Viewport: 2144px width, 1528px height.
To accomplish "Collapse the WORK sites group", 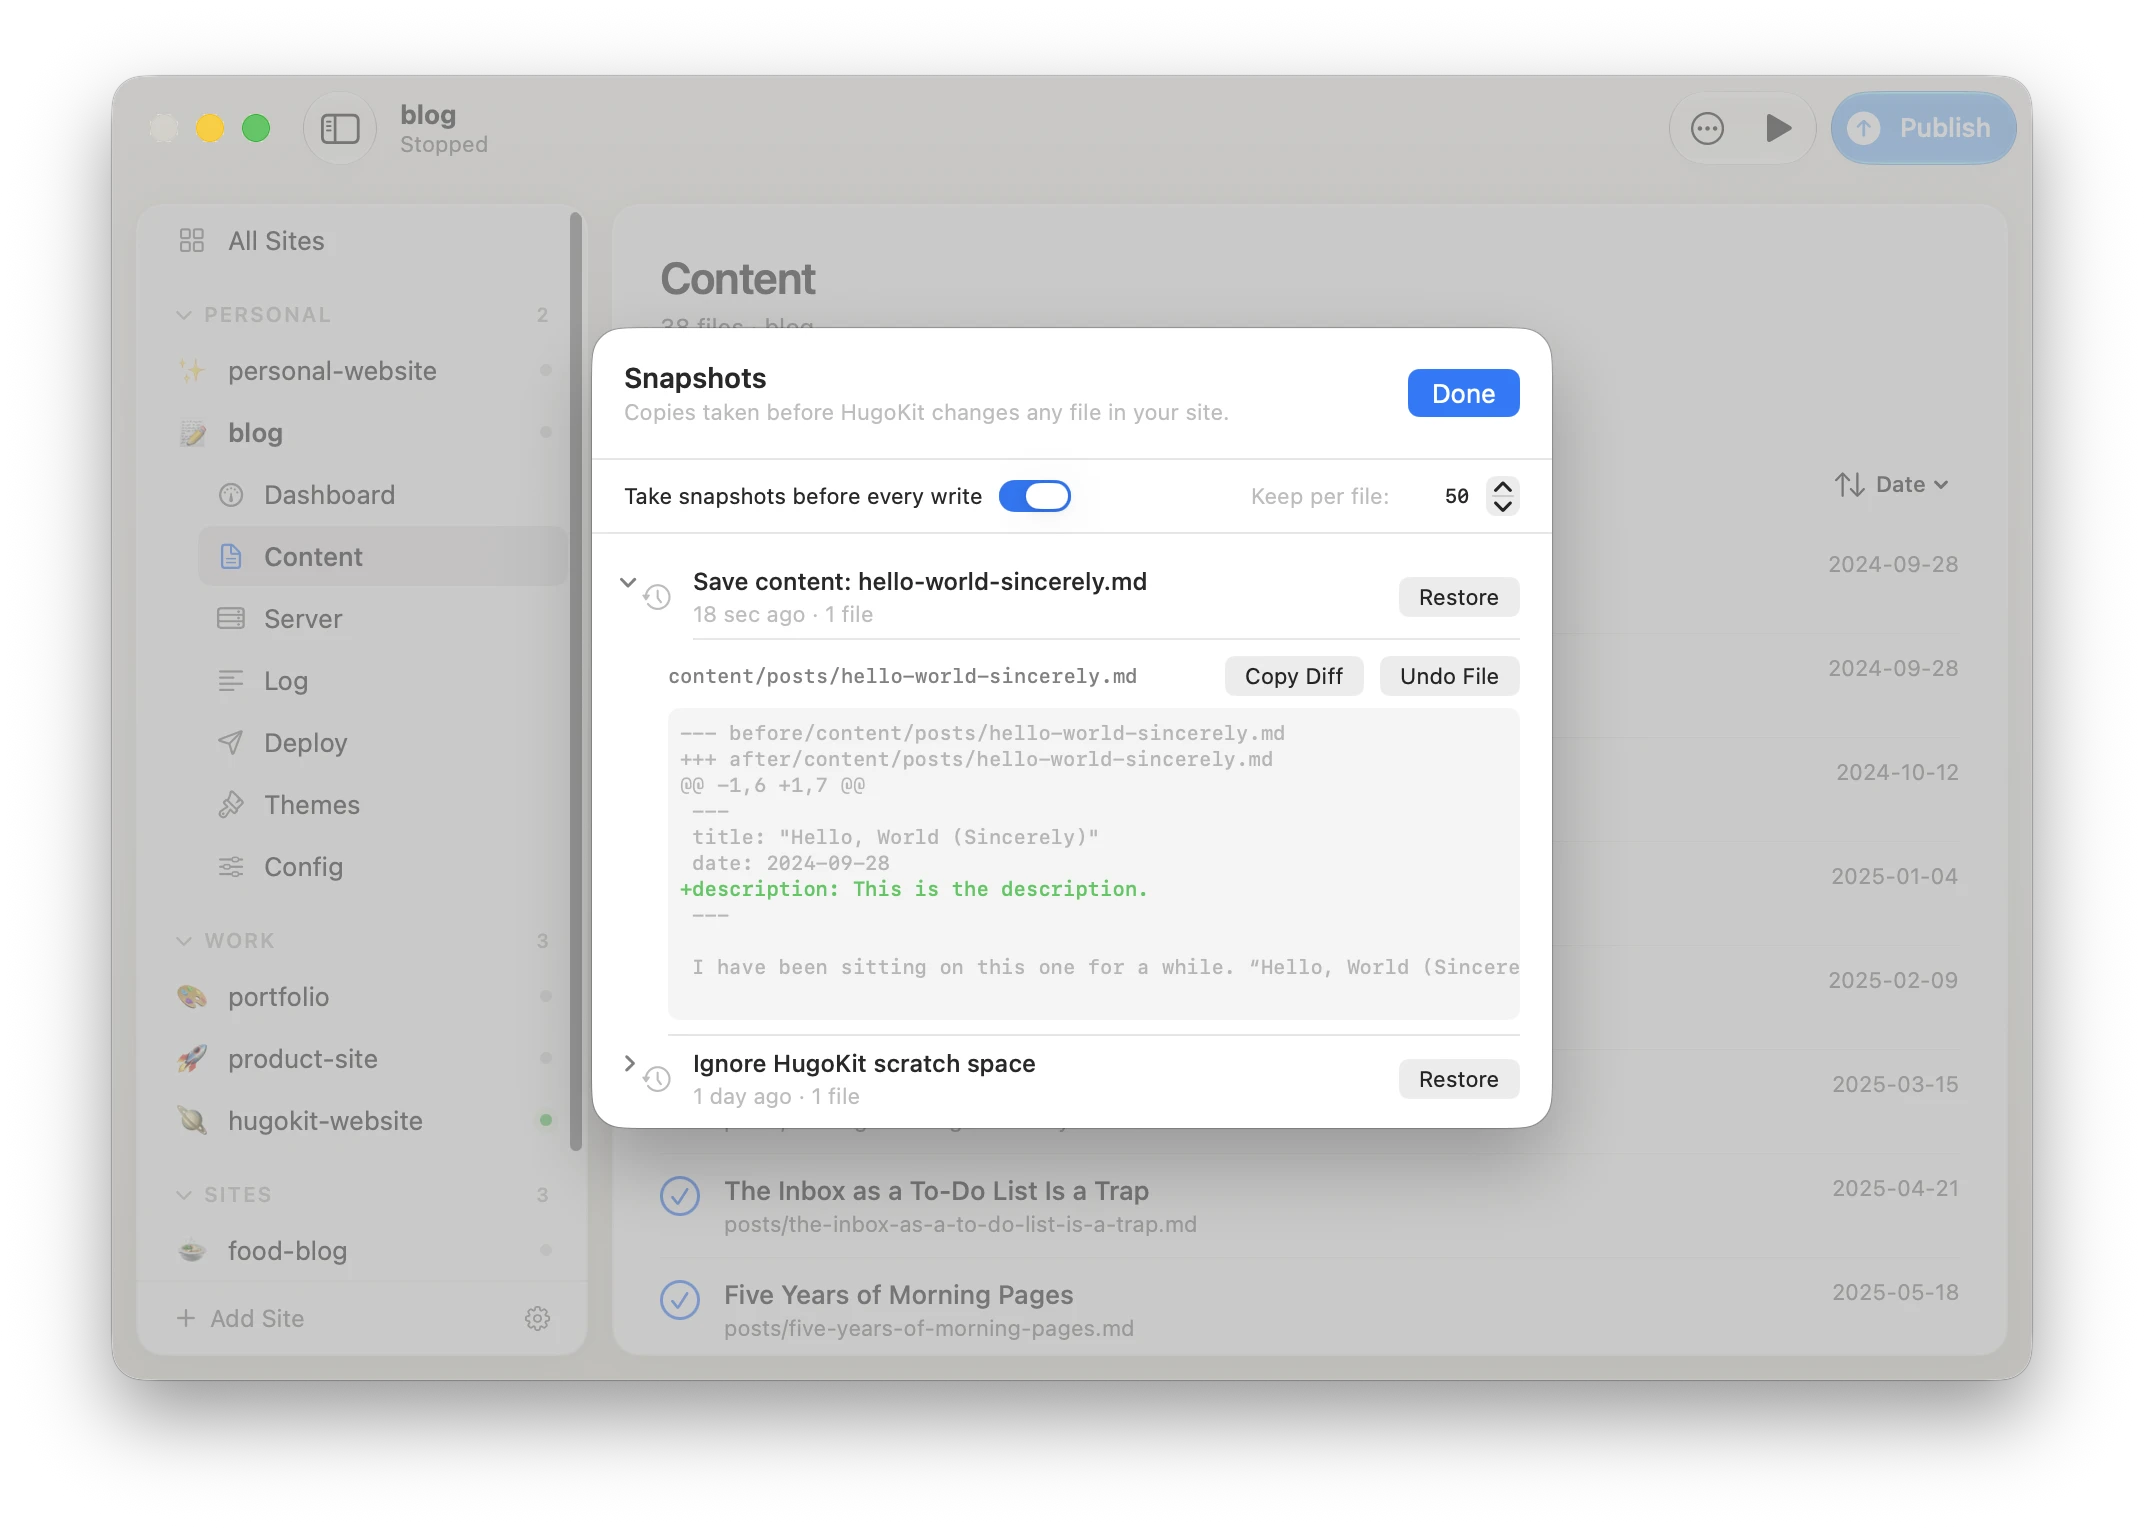I will tap(184, 941).
